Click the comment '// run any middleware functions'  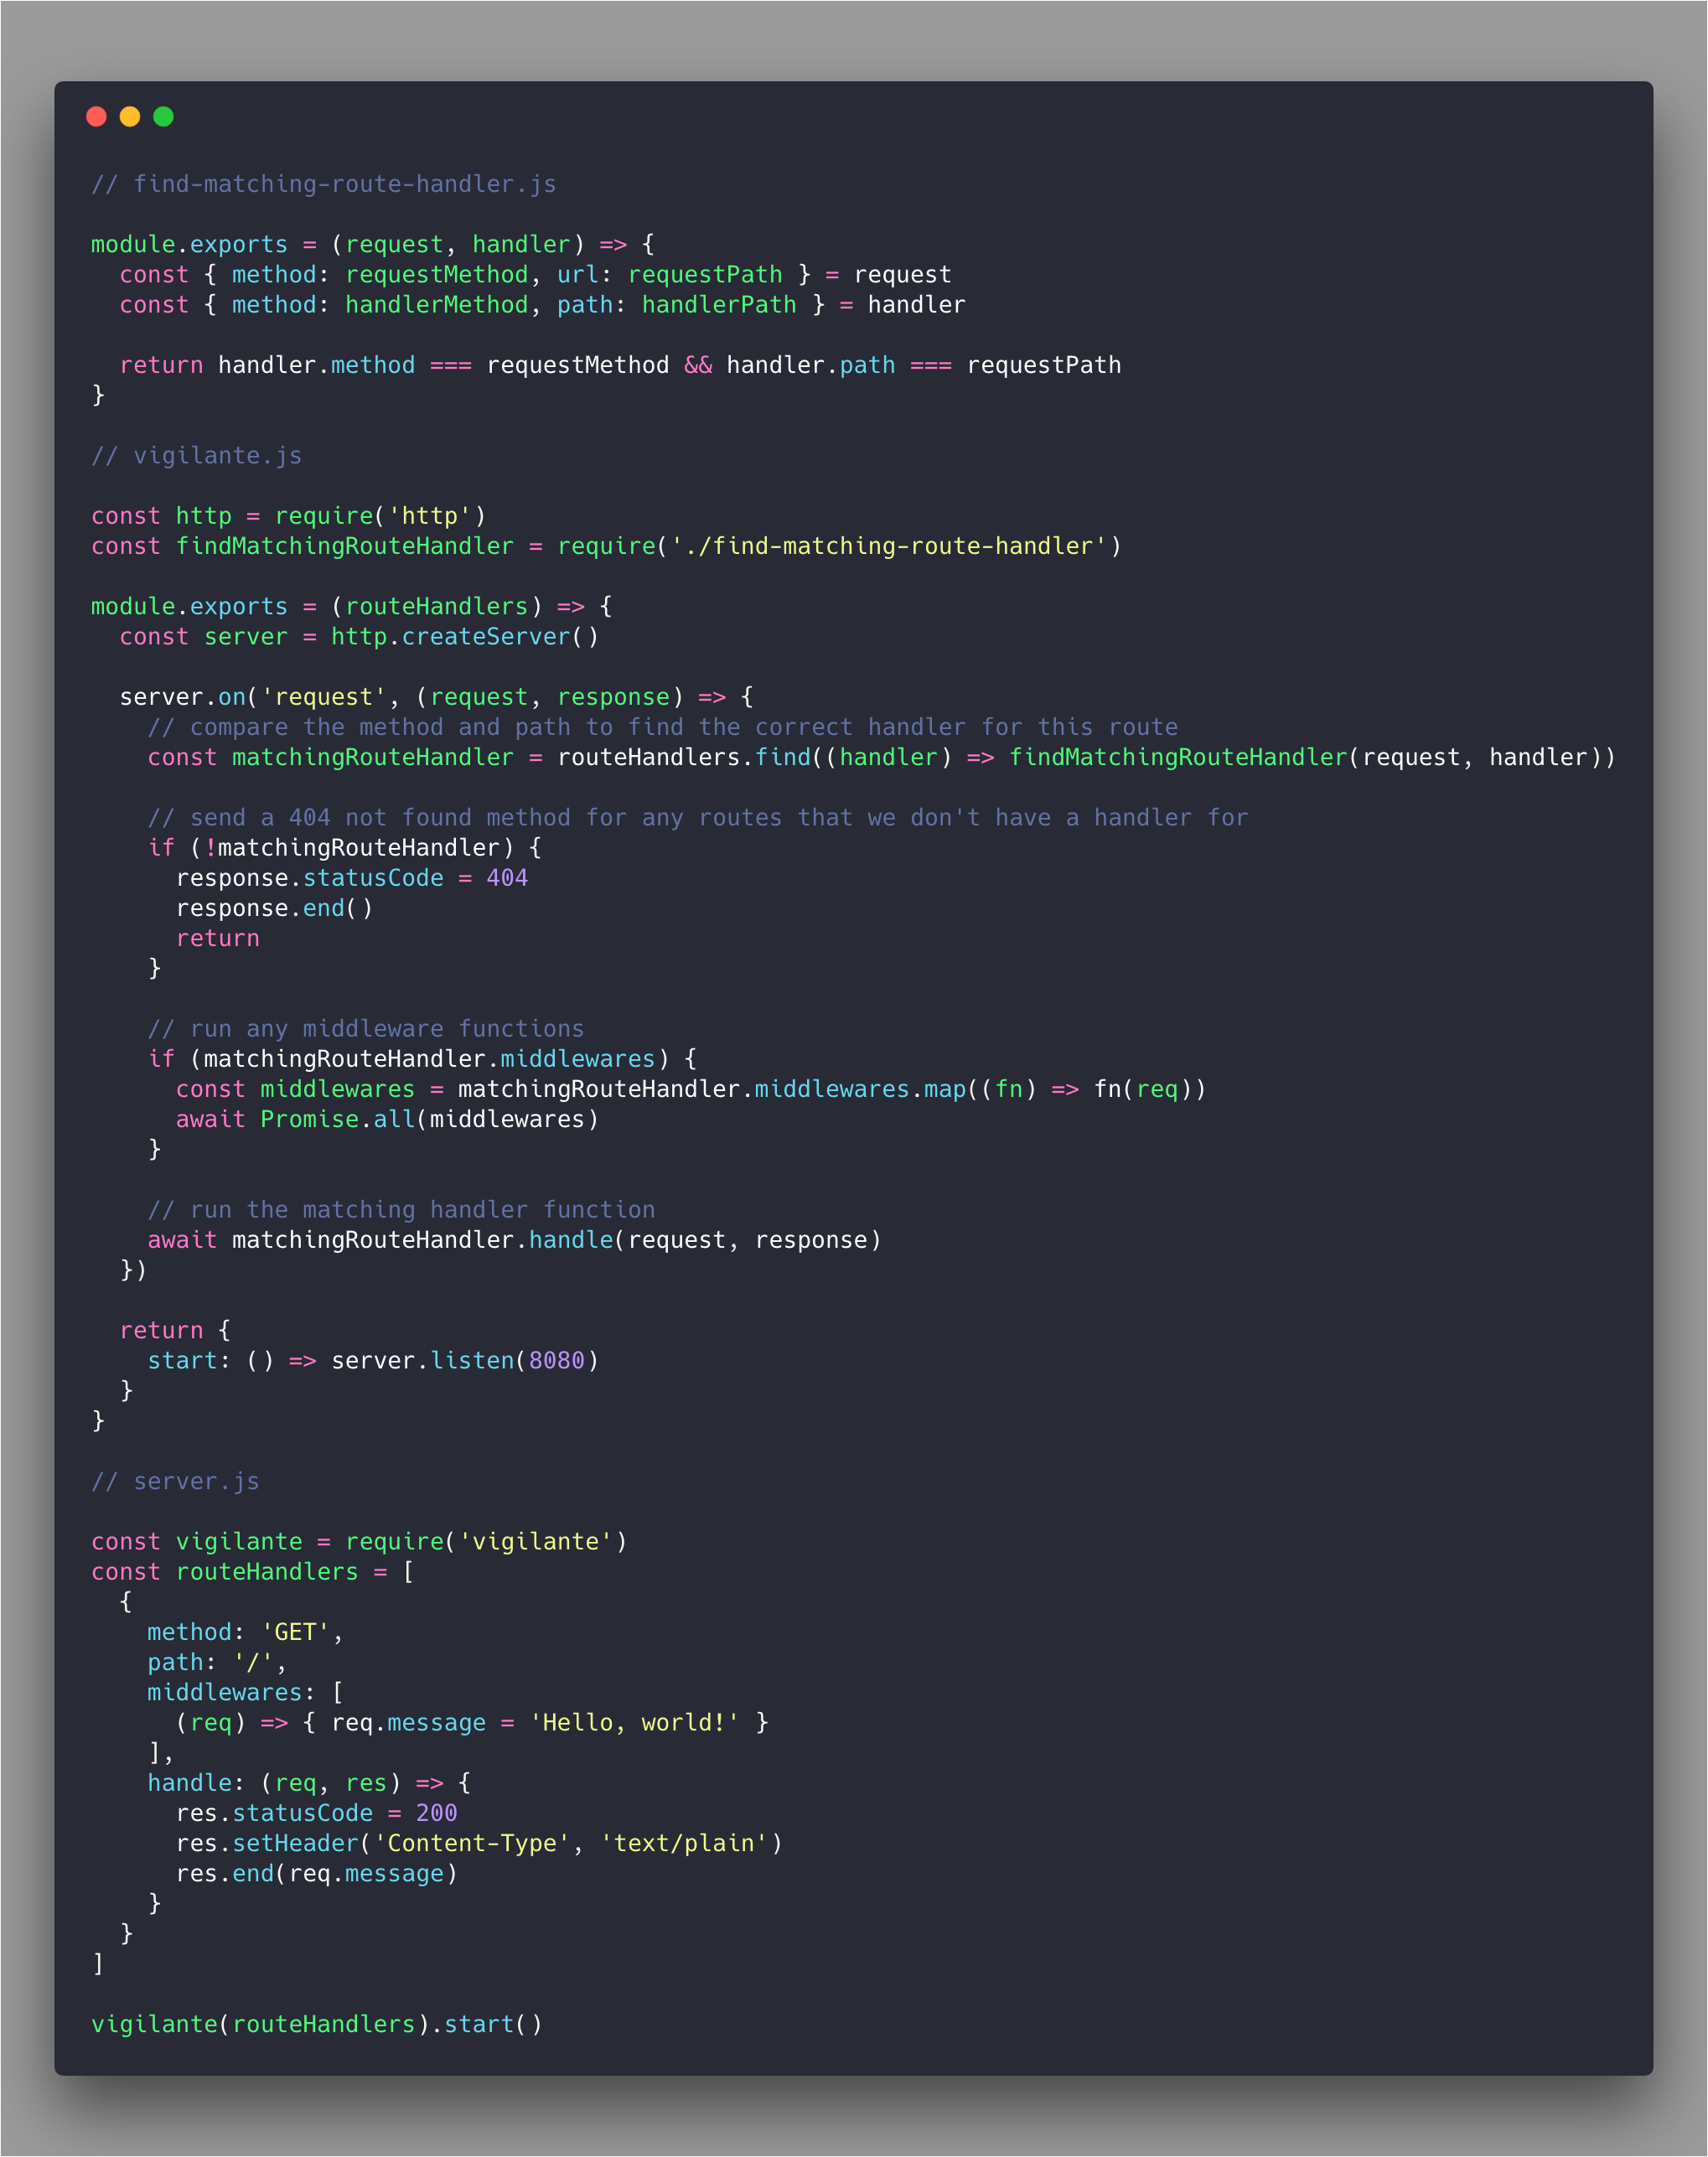pos(366,1028)
